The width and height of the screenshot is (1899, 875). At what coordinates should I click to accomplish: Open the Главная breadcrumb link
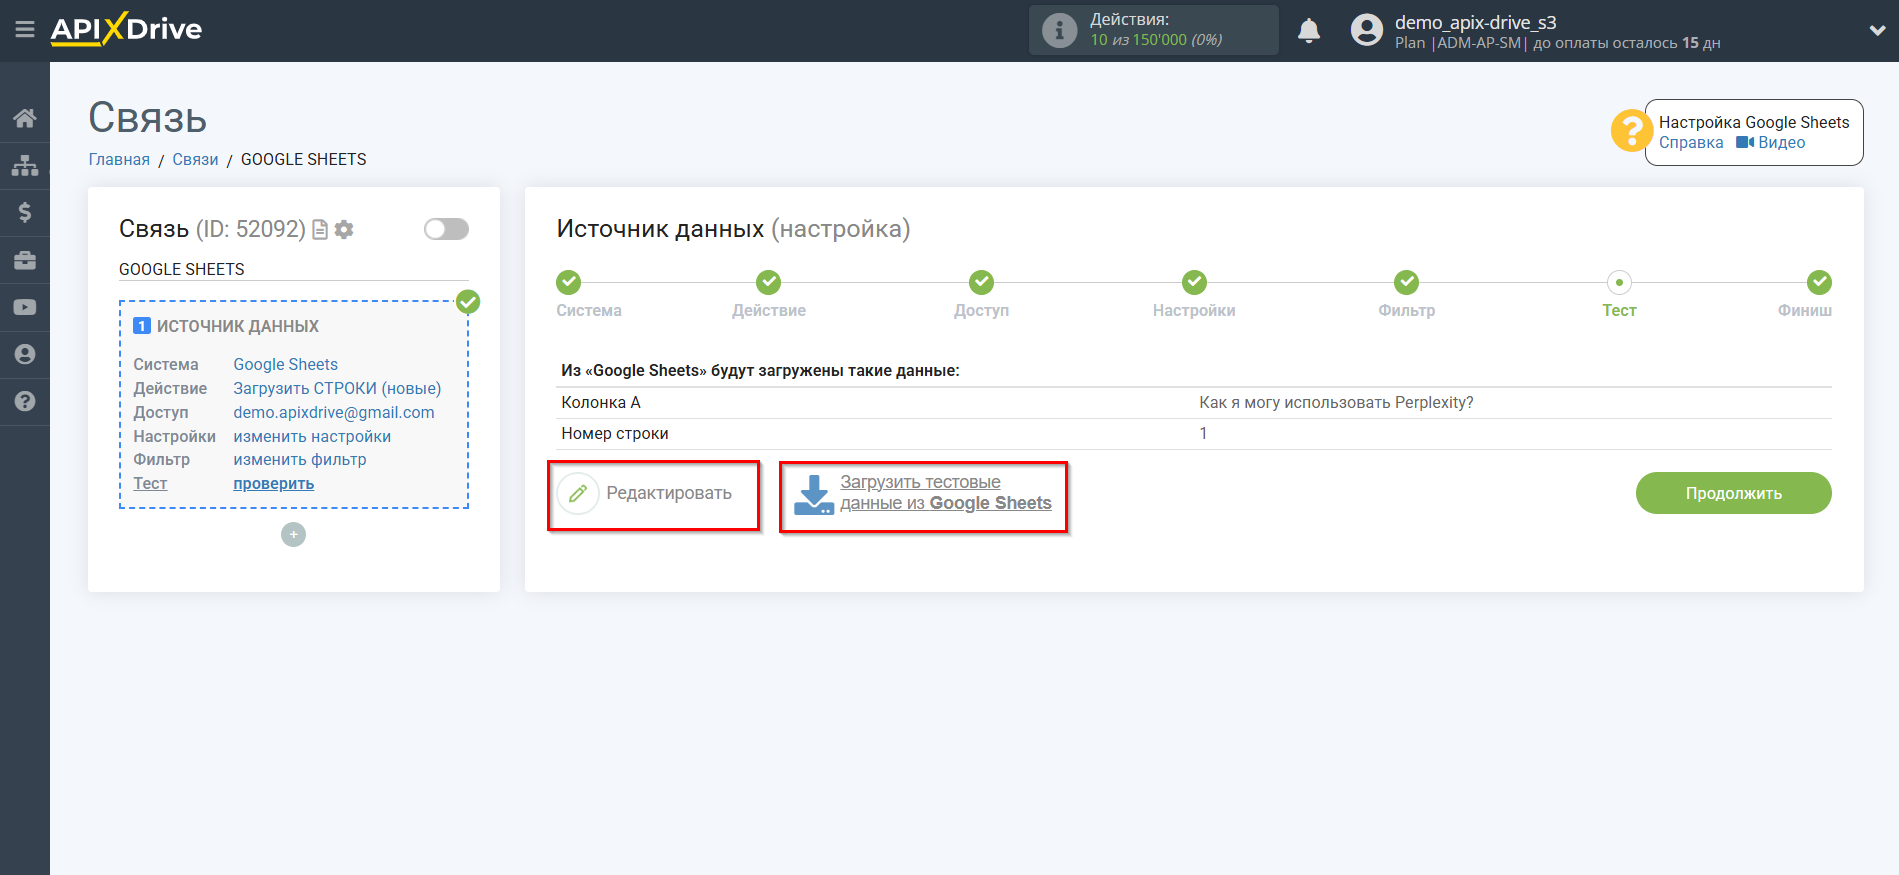click(119, 160)
